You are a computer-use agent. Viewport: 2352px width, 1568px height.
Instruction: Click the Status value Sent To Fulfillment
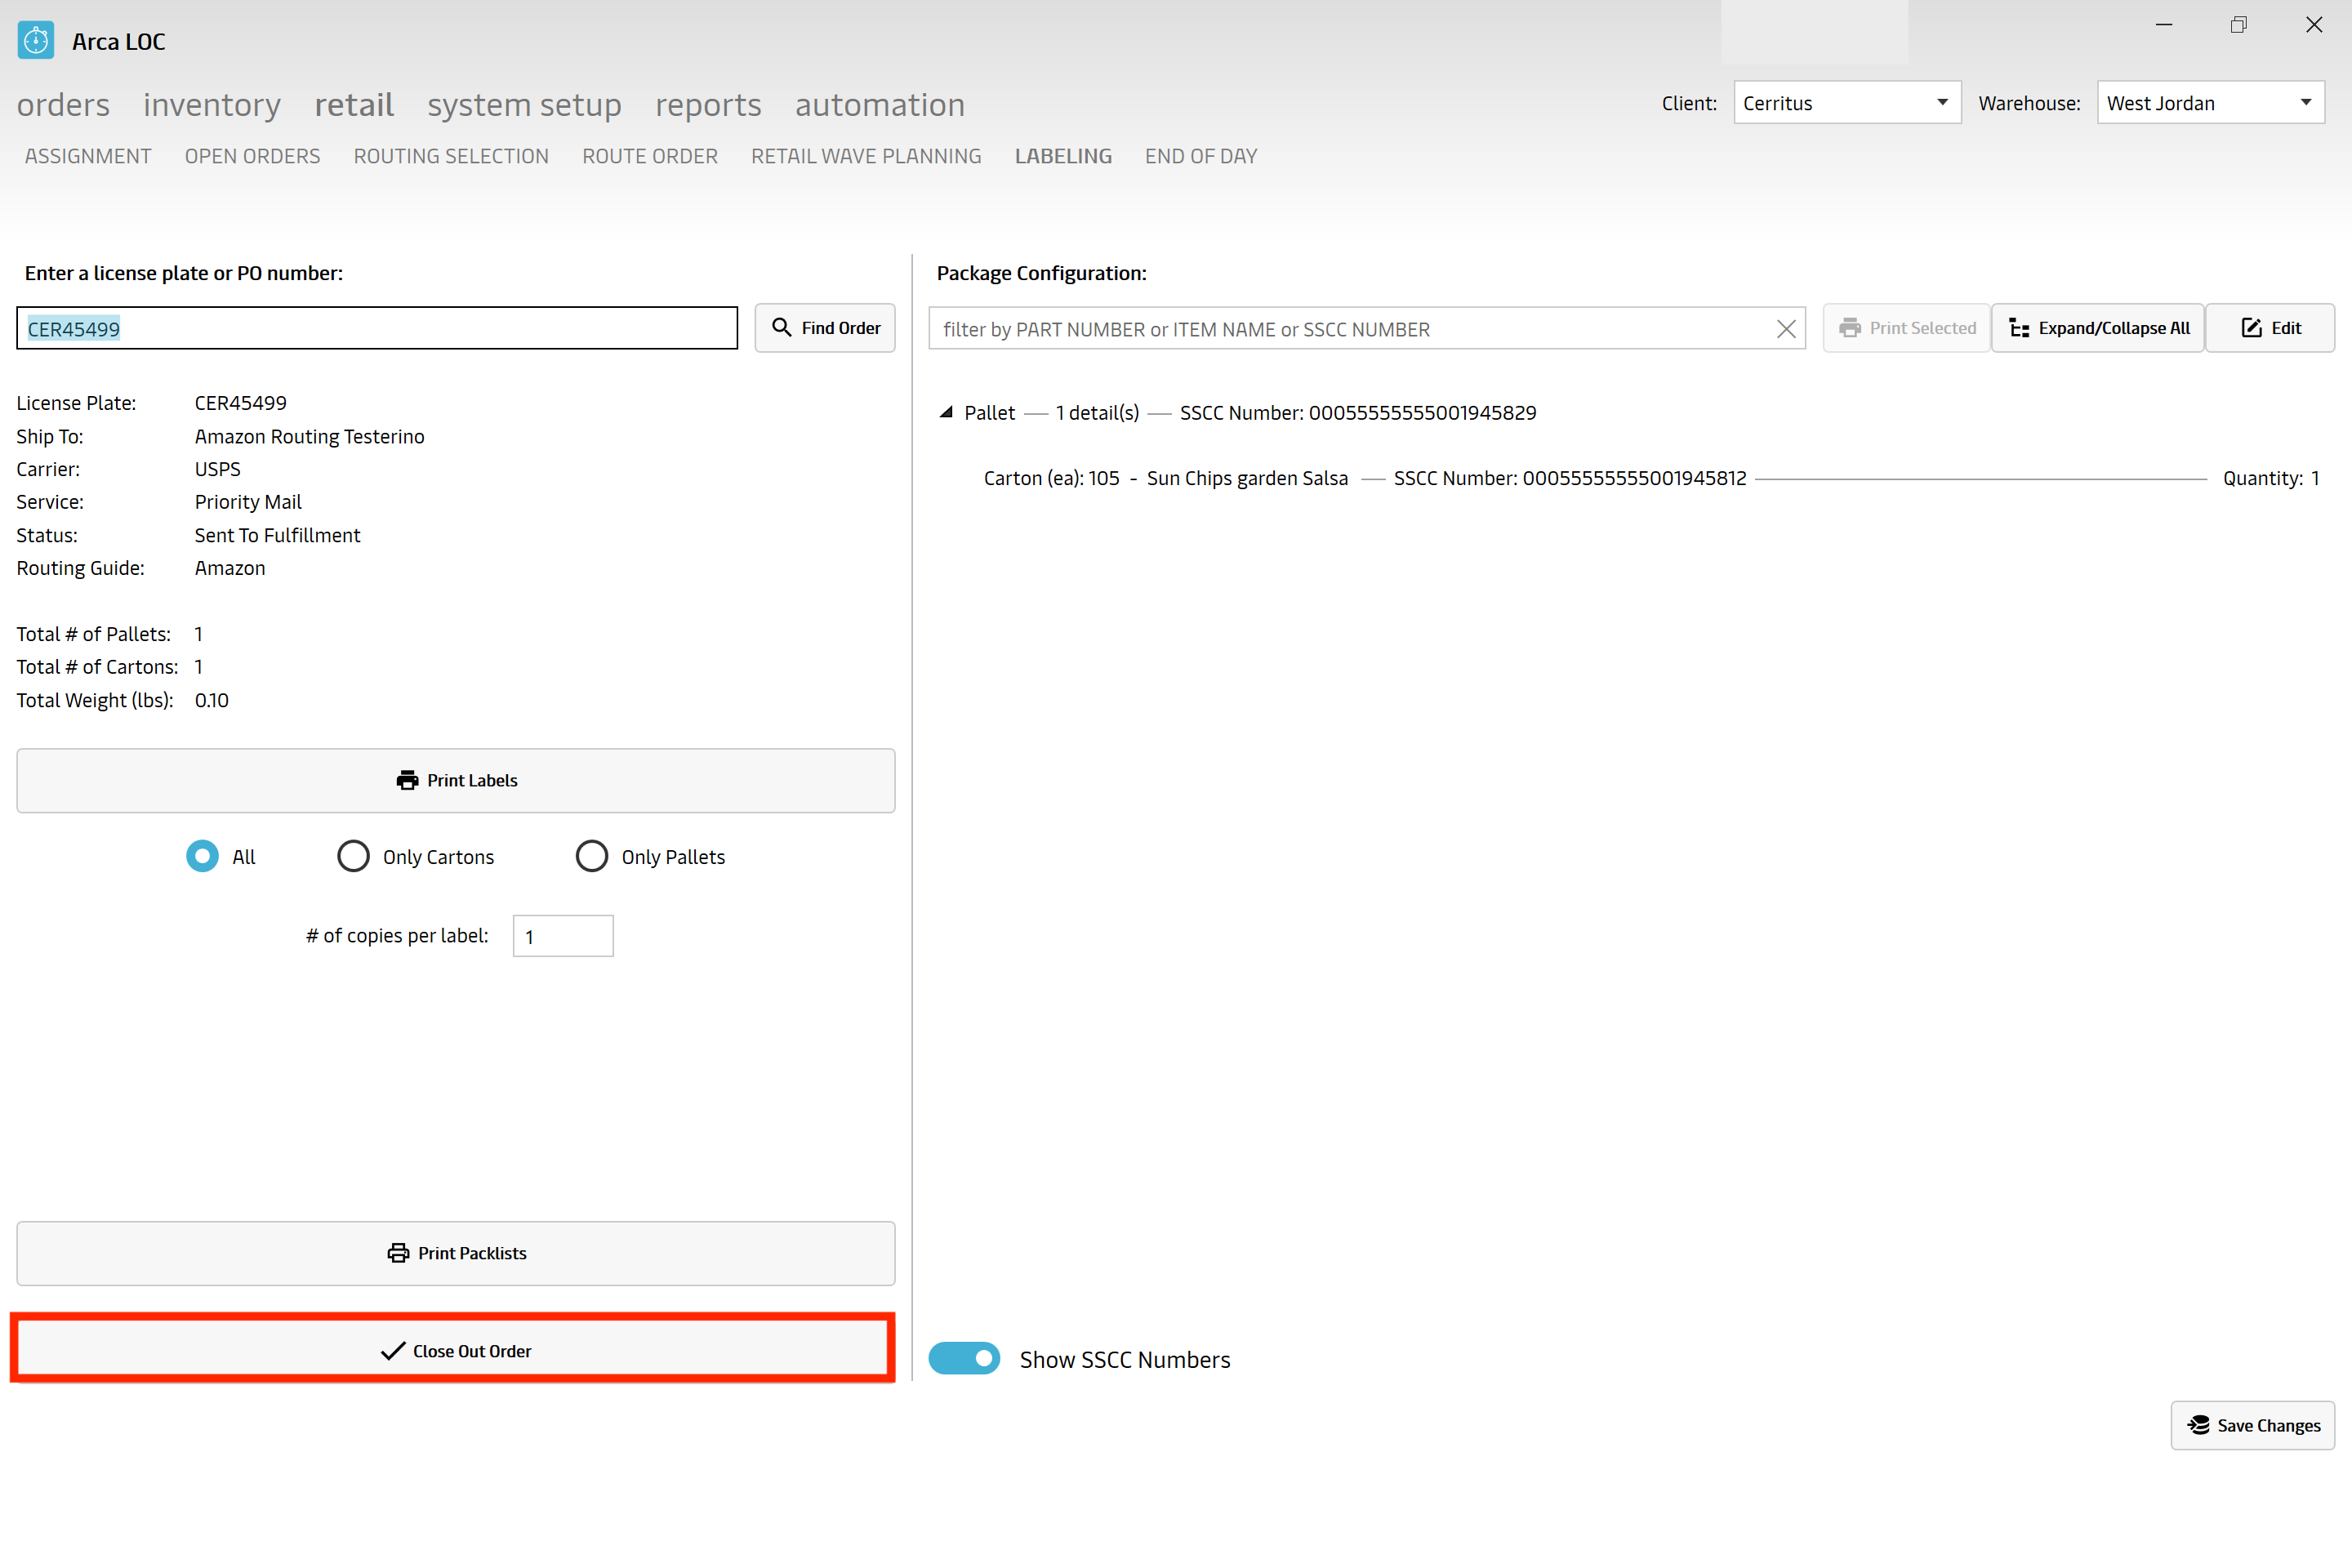click(277, 535)
